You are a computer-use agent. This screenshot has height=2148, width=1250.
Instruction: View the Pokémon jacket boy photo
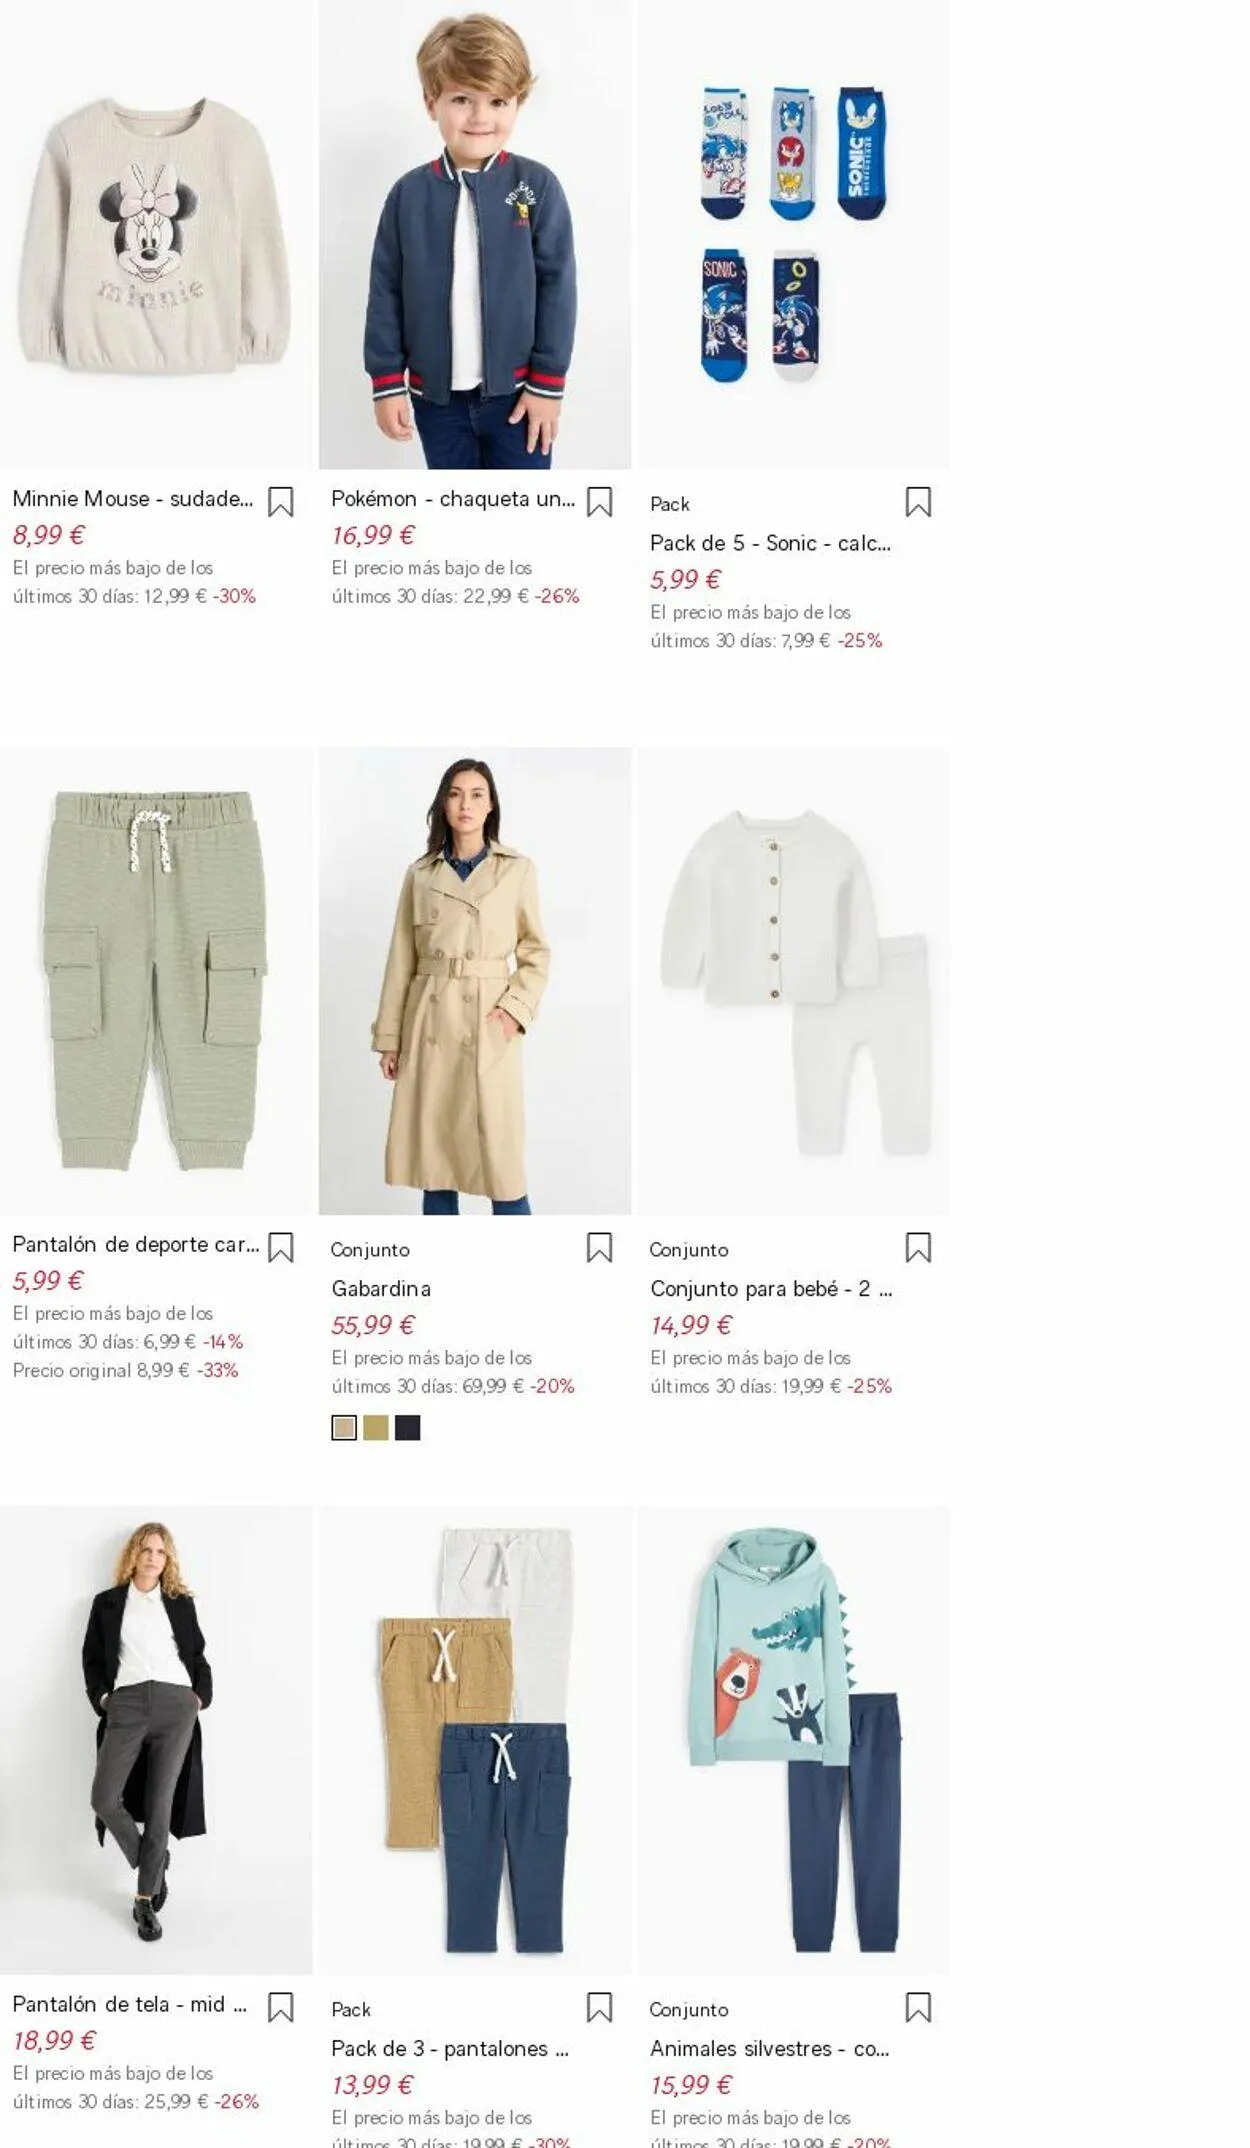click(x=475, y=234)
